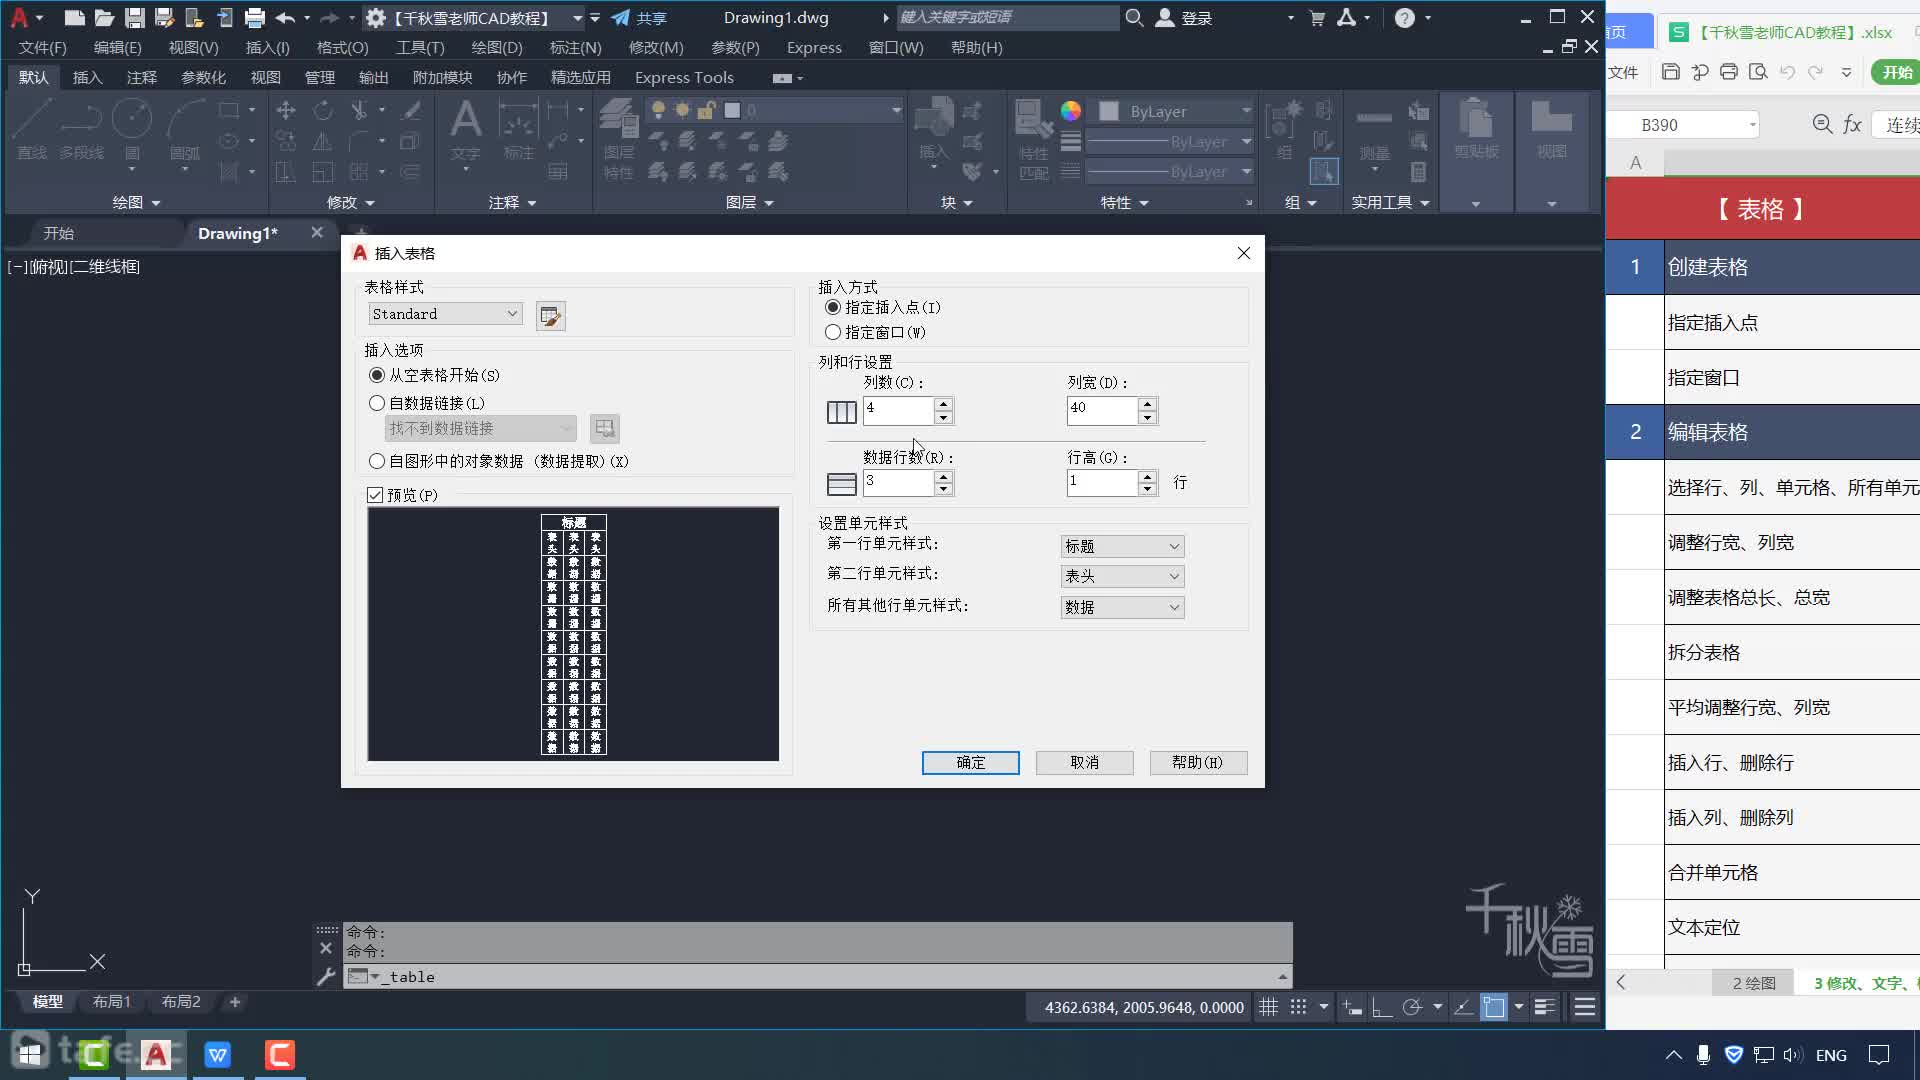Open the Layer Properties tool
1920x1080 pixels.
pos(619,138)
